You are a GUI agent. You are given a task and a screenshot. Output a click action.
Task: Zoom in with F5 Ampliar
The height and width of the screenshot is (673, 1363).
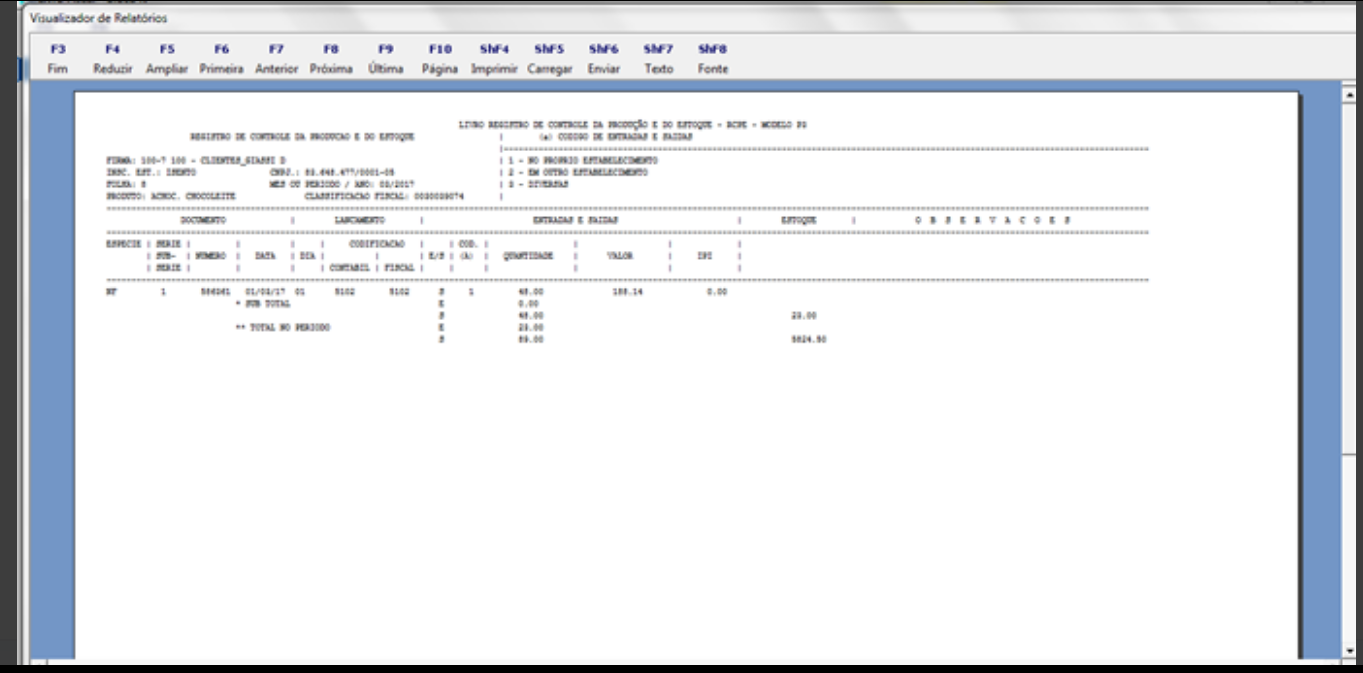point(167,59)
